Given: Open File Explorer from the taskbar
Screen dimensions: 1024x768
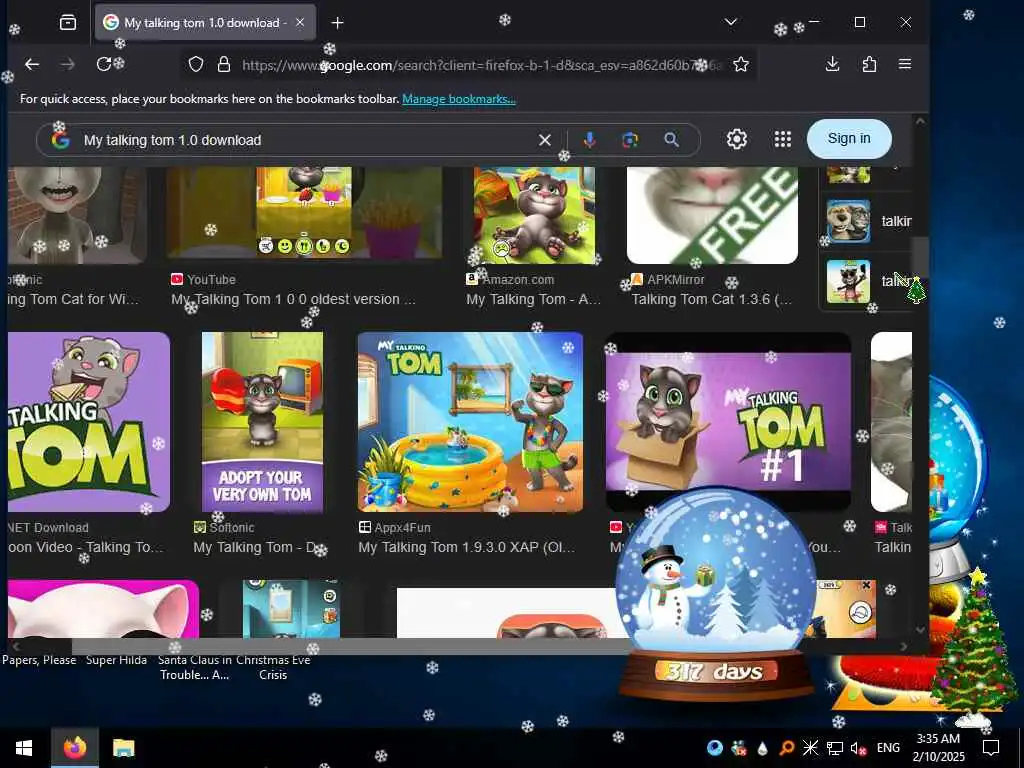Looking at the screenshot, I should point(123,748).
